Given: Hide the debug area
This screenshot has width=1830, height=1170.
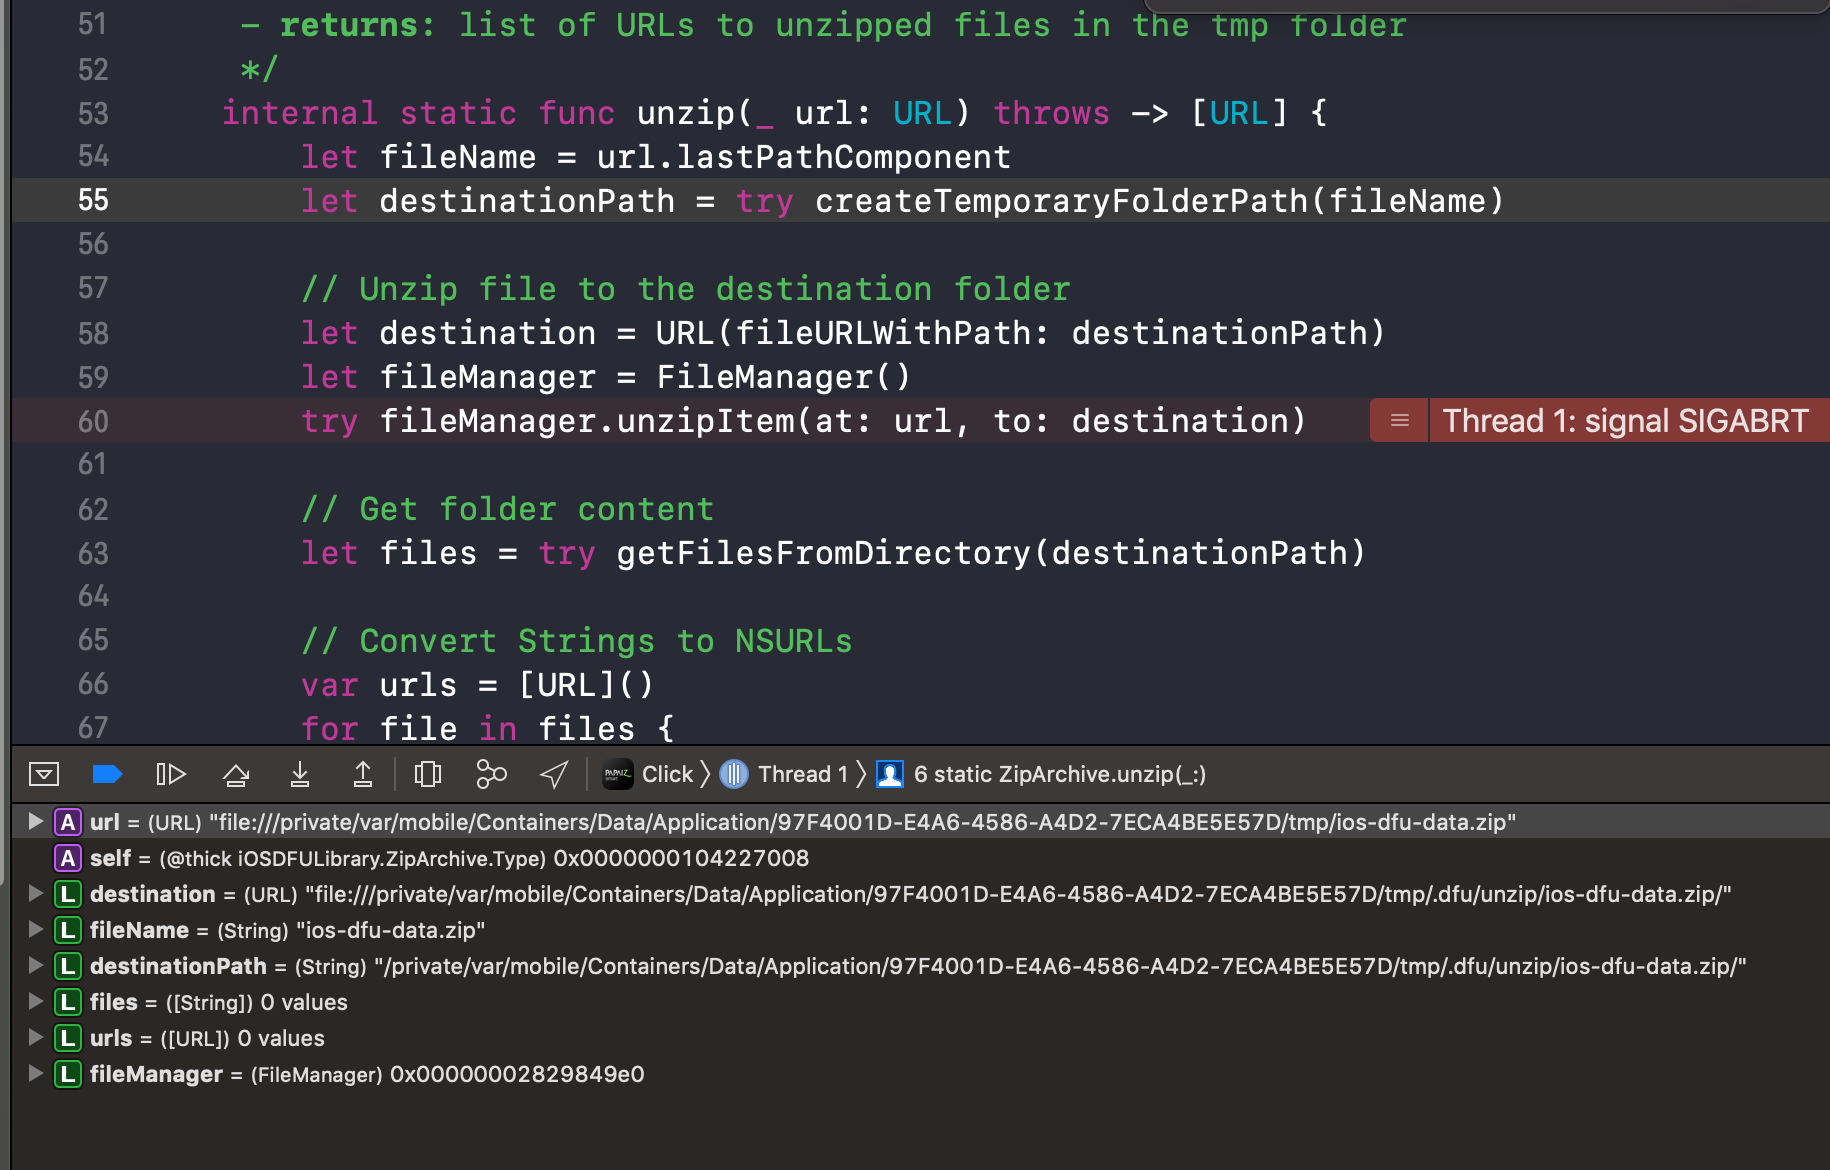Looking at the screenshot, I should [x=43, y=773].
